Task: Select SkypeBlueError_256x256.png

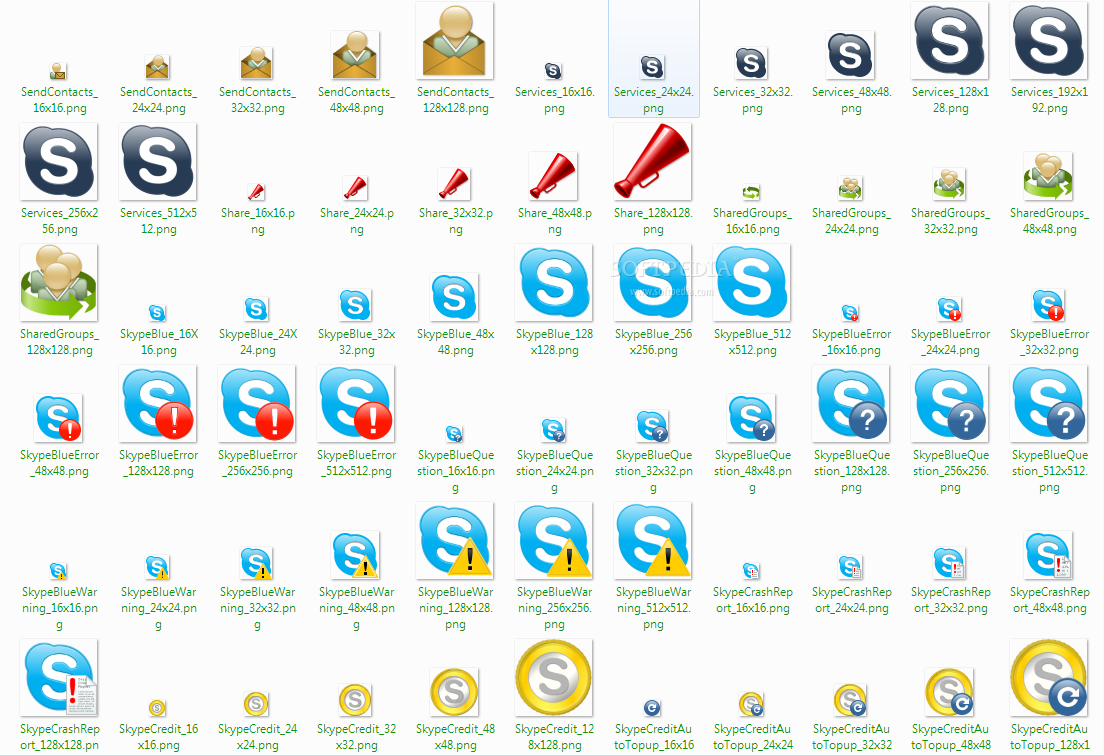Action: pos(257,405)
